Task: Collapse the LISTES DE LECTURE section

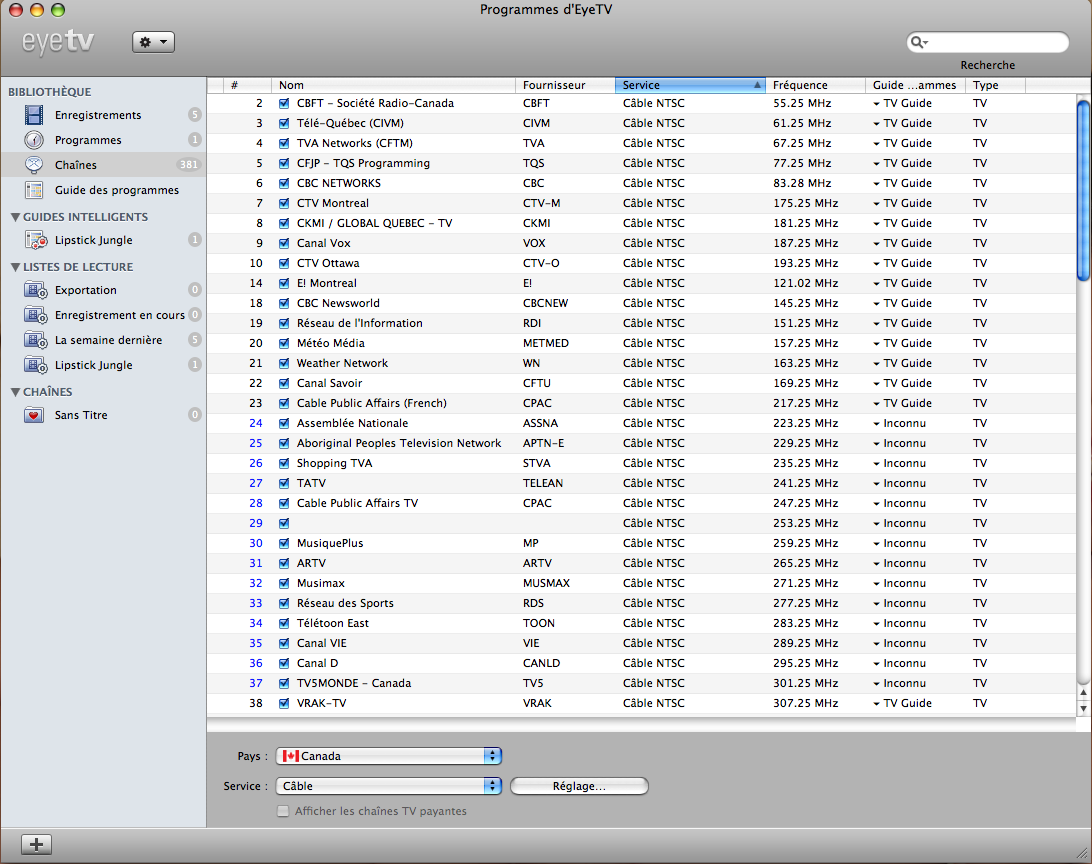Action: click(15, 267)
